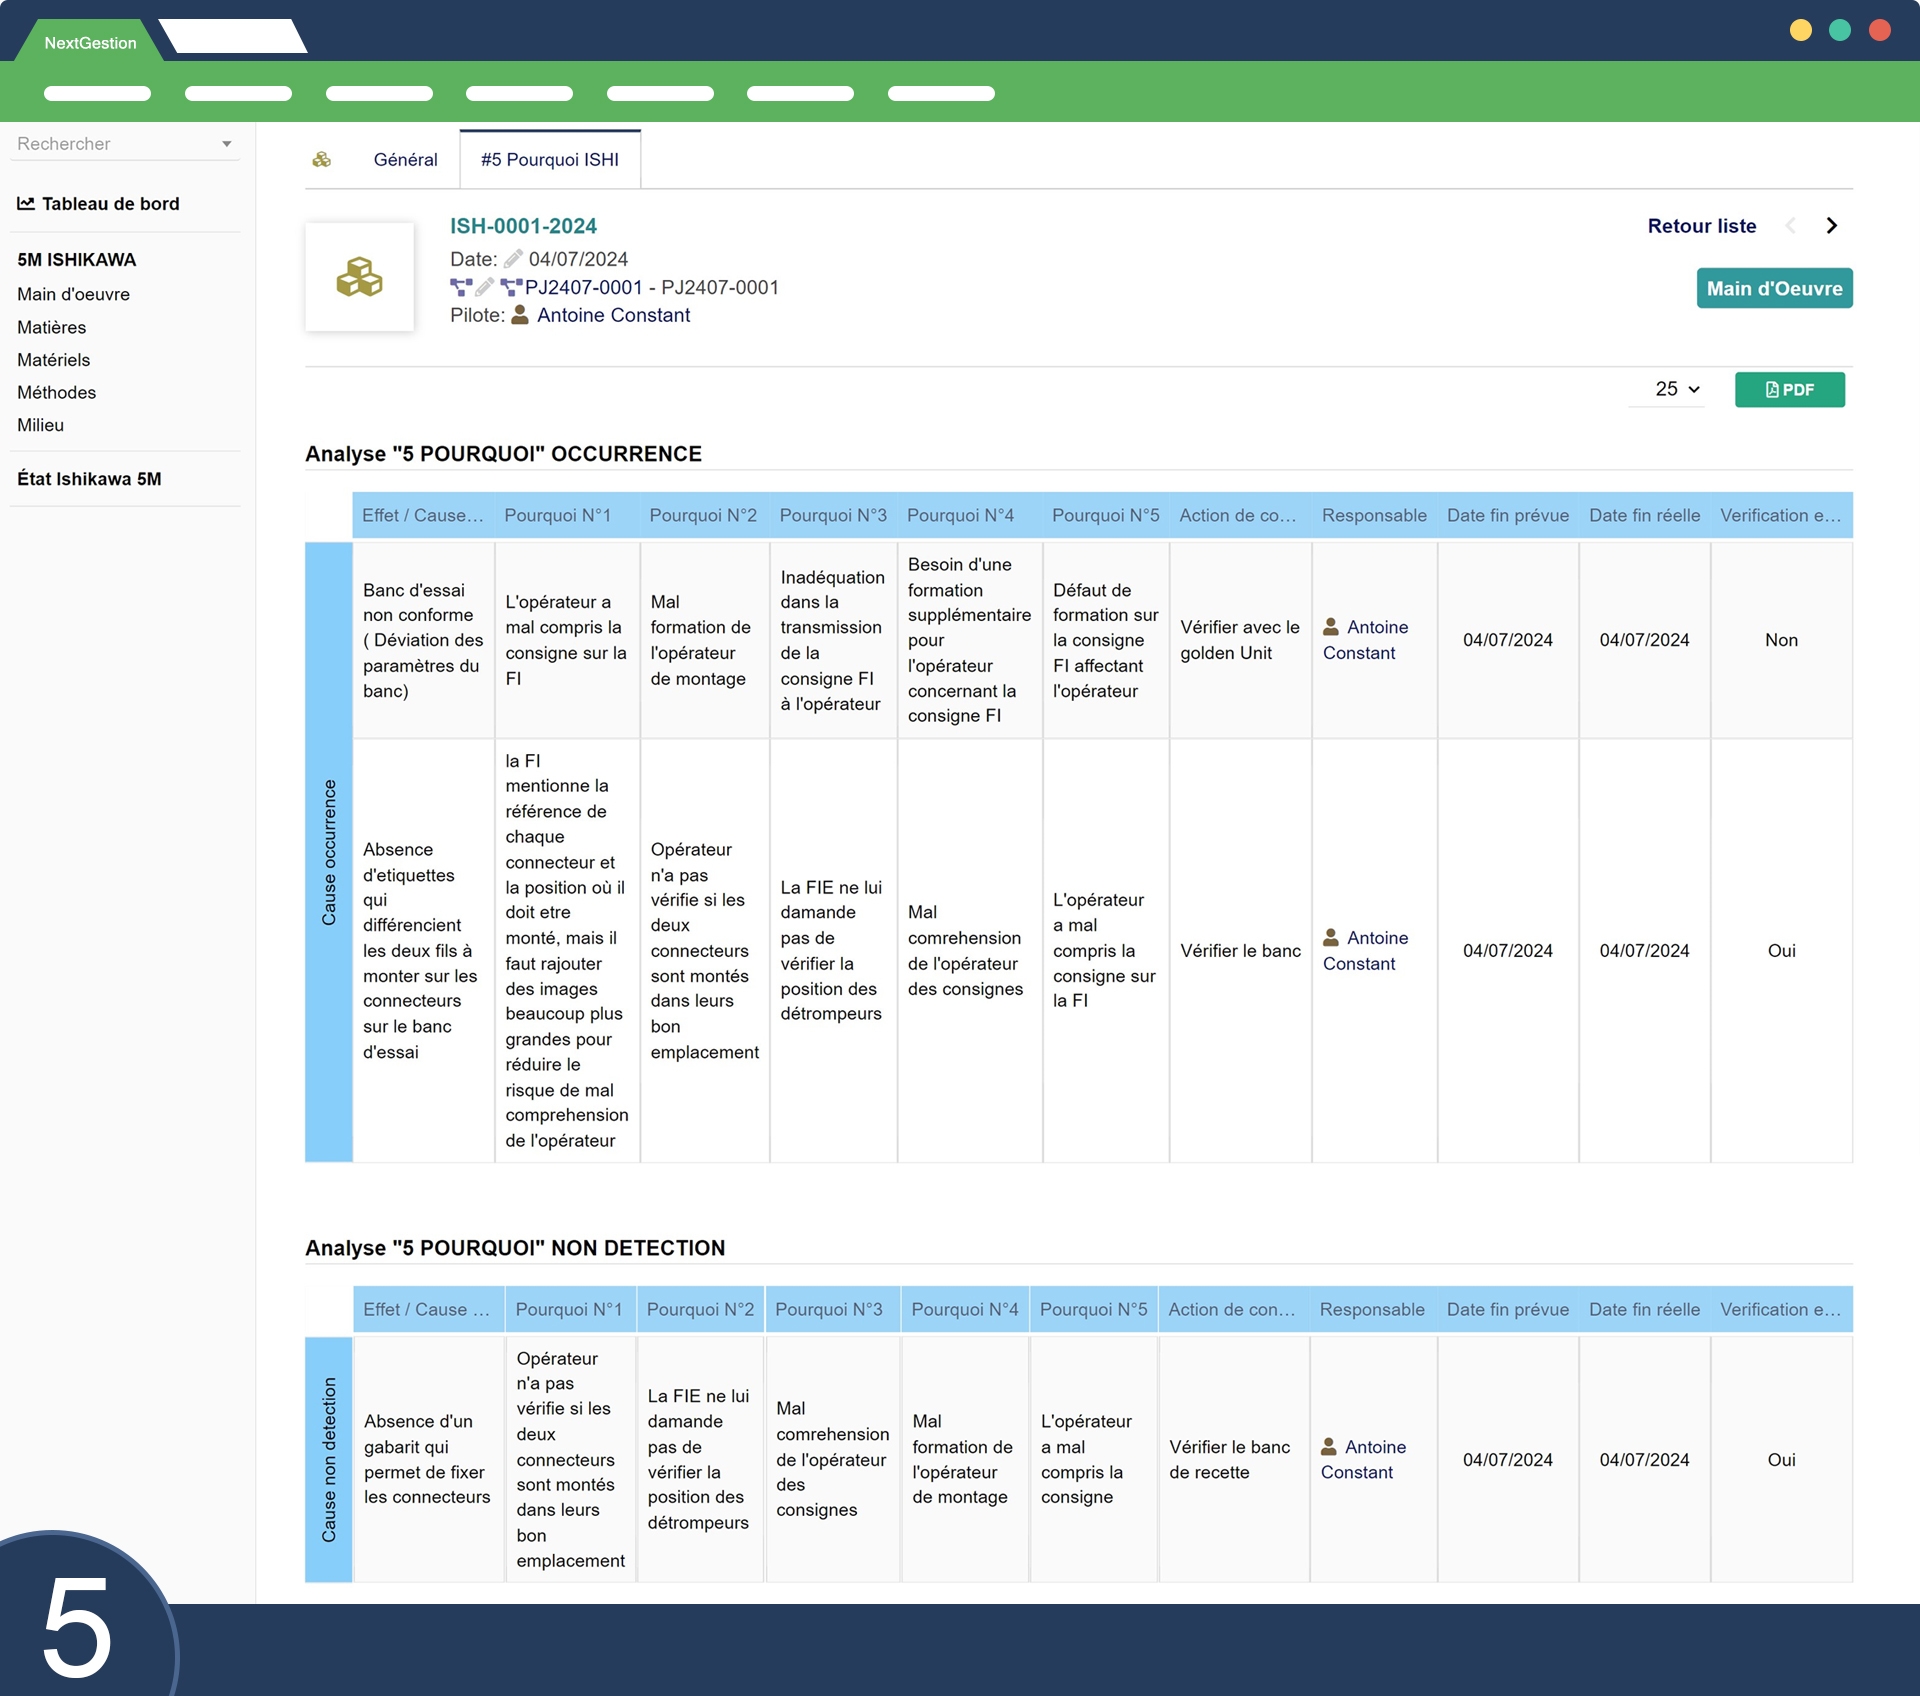Click the Main d'Oeuvre button

1774,288
